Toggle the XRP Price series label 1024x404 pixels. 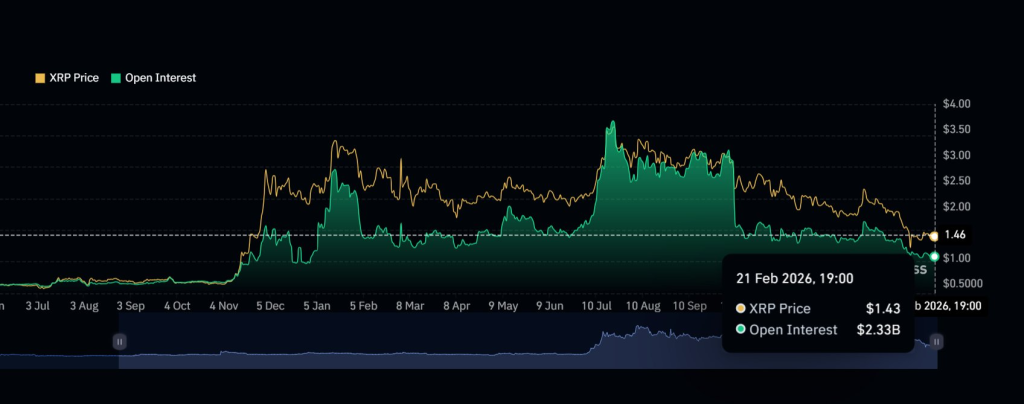(73, 77)
